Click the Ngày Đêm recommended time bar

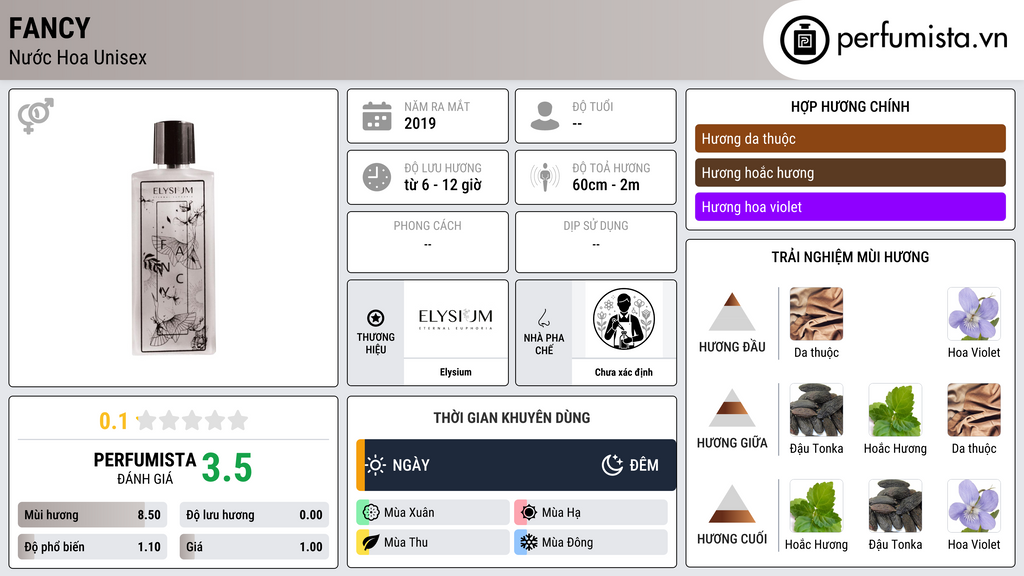click(x=516, y=465)
